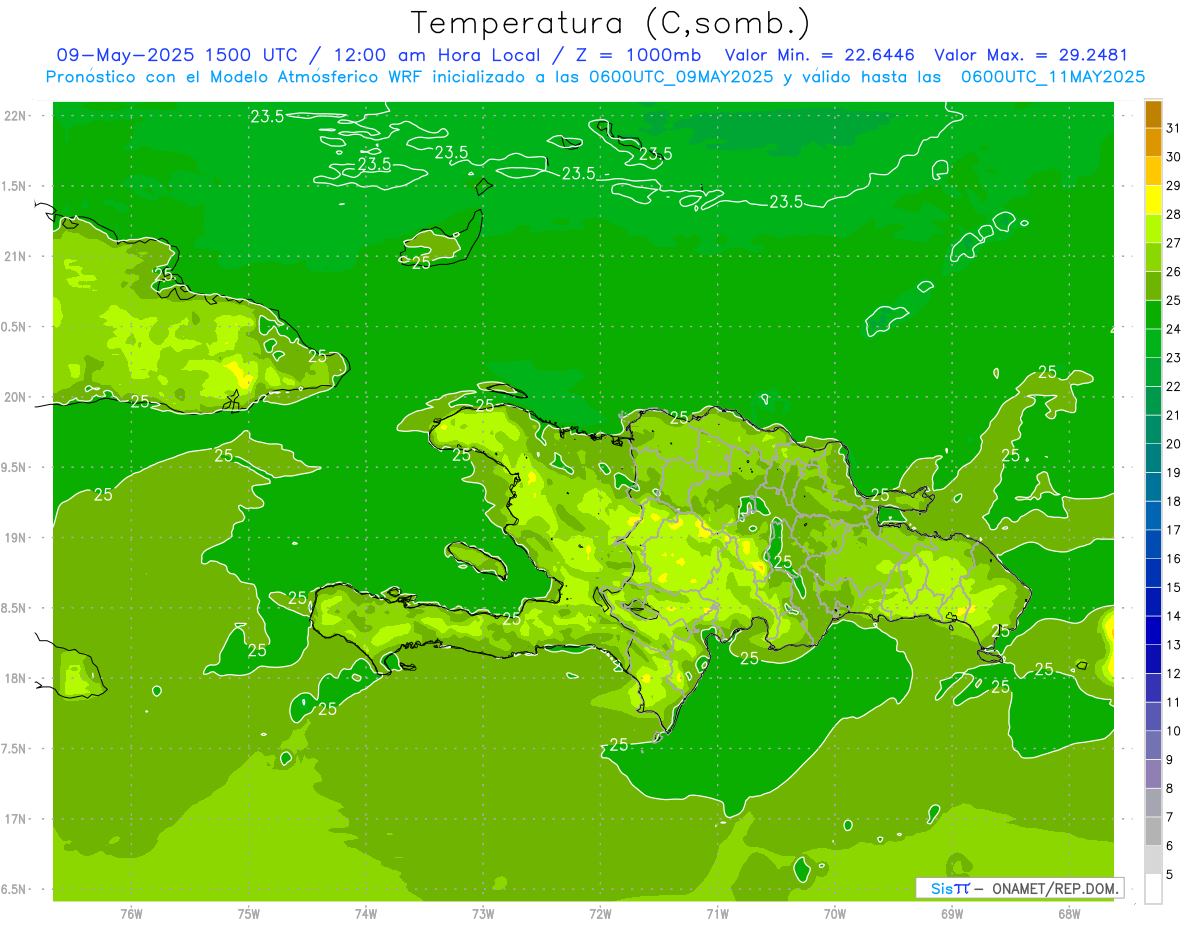Click the latitude axis label "9.5N"
This screenshot has height=927, width=1200.
coord(15,467)
